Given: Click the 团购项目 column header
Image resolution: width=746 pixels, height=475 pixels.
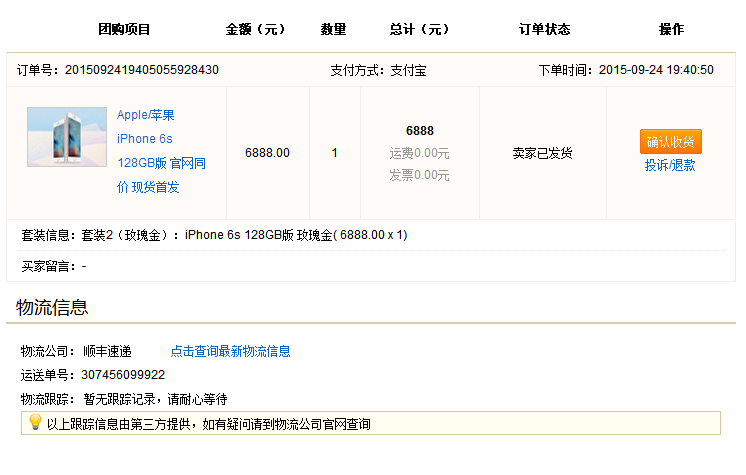Looking at the screenshot, I should click(124, 30).
